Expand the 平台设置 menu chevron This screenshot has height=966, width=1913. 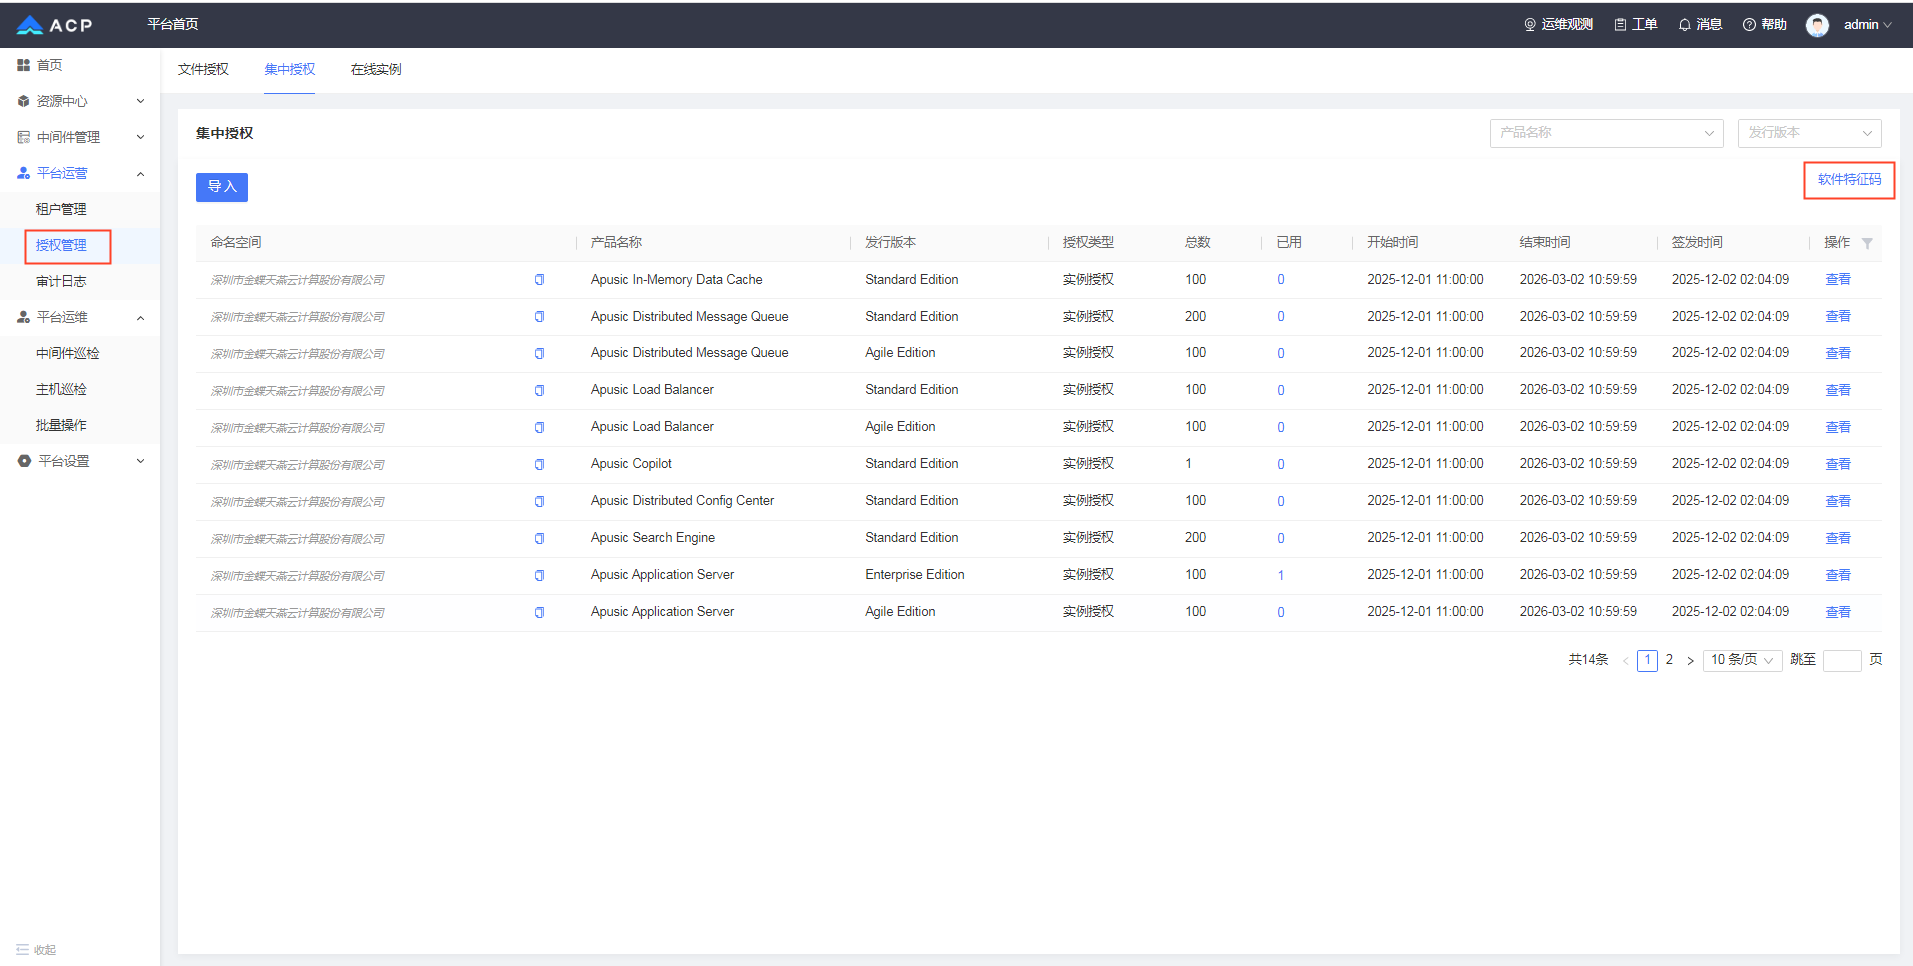click(x=140, y=461)
